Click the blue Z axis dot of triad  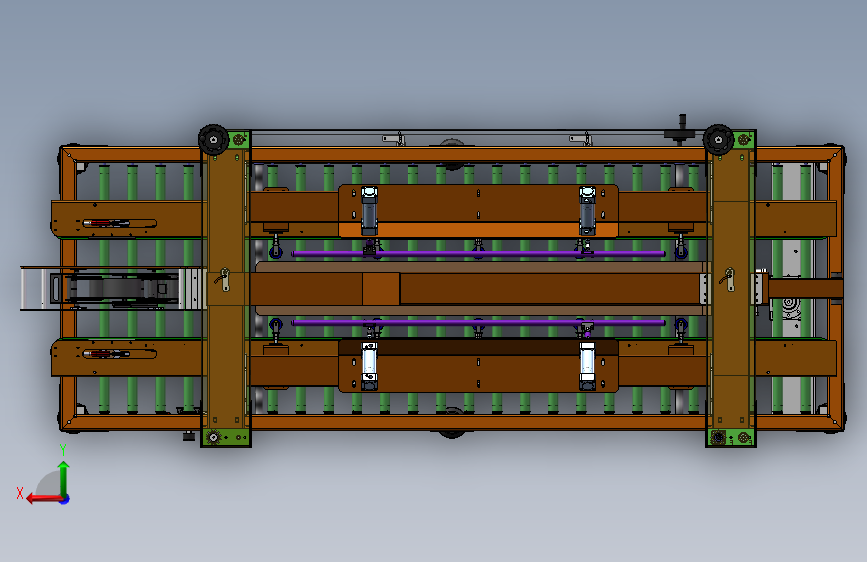pyautogui.click(x=65, y=499)
